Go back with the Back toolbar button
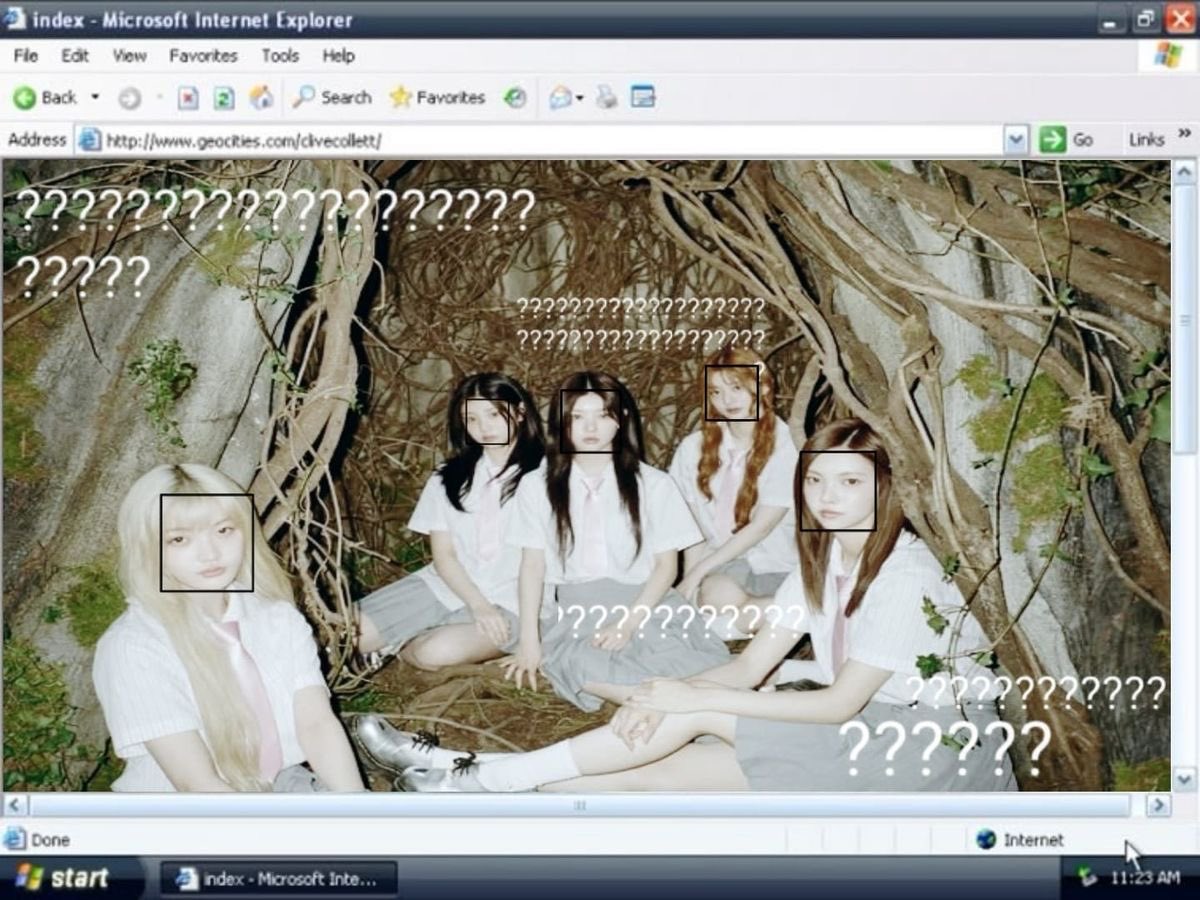 point(45,97)
